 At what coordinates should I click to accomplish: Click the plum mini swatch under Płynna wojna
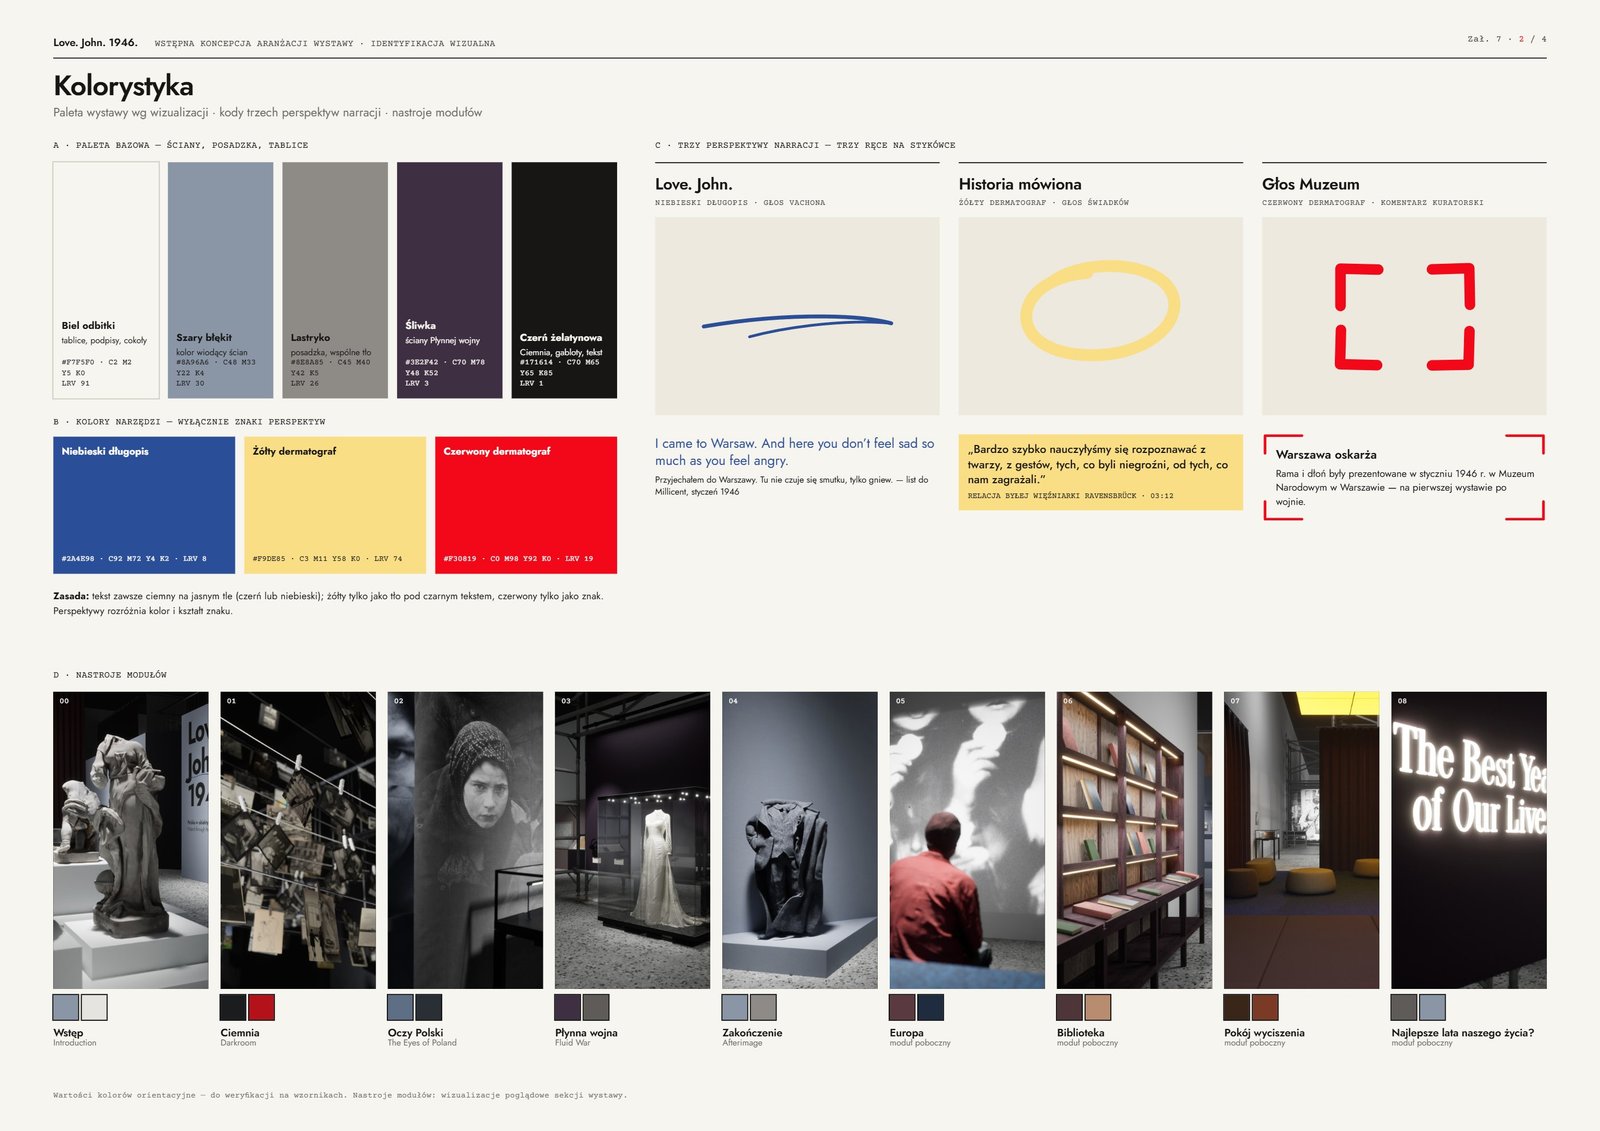pyautogui.click(x=568, y=1007)
